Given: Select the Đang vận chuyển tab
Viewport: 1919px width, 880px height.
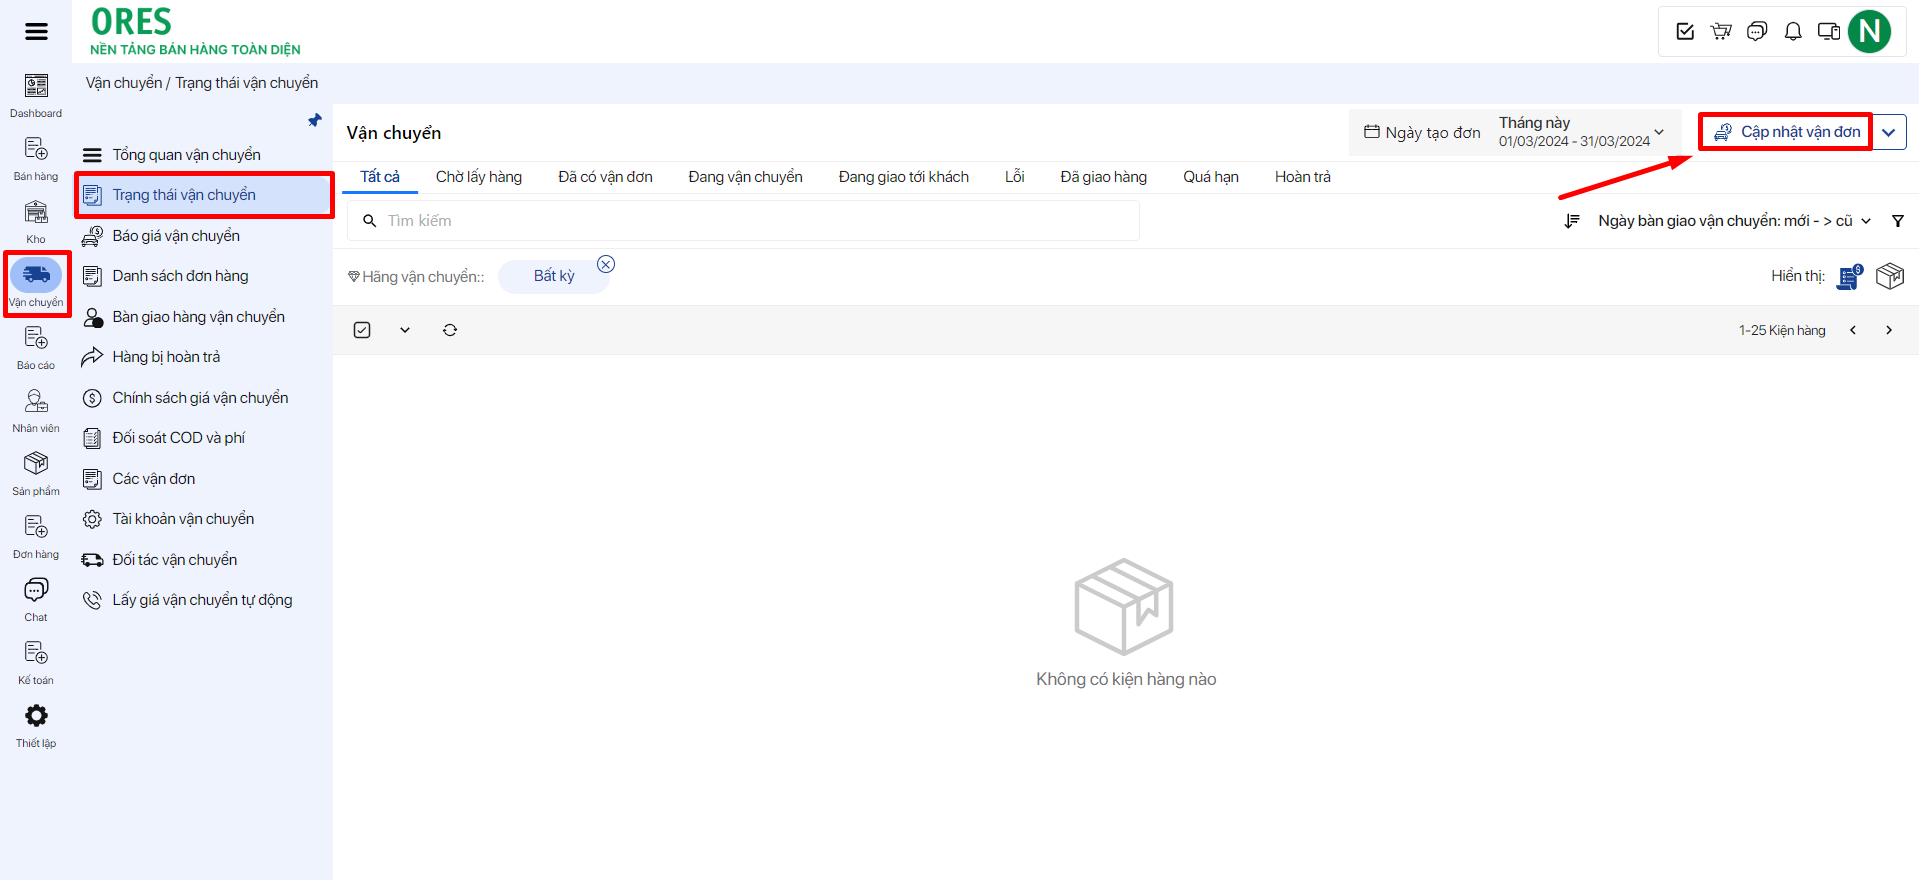Looking at the screenshot, I should pyautogui.click(x=745, y=177).
